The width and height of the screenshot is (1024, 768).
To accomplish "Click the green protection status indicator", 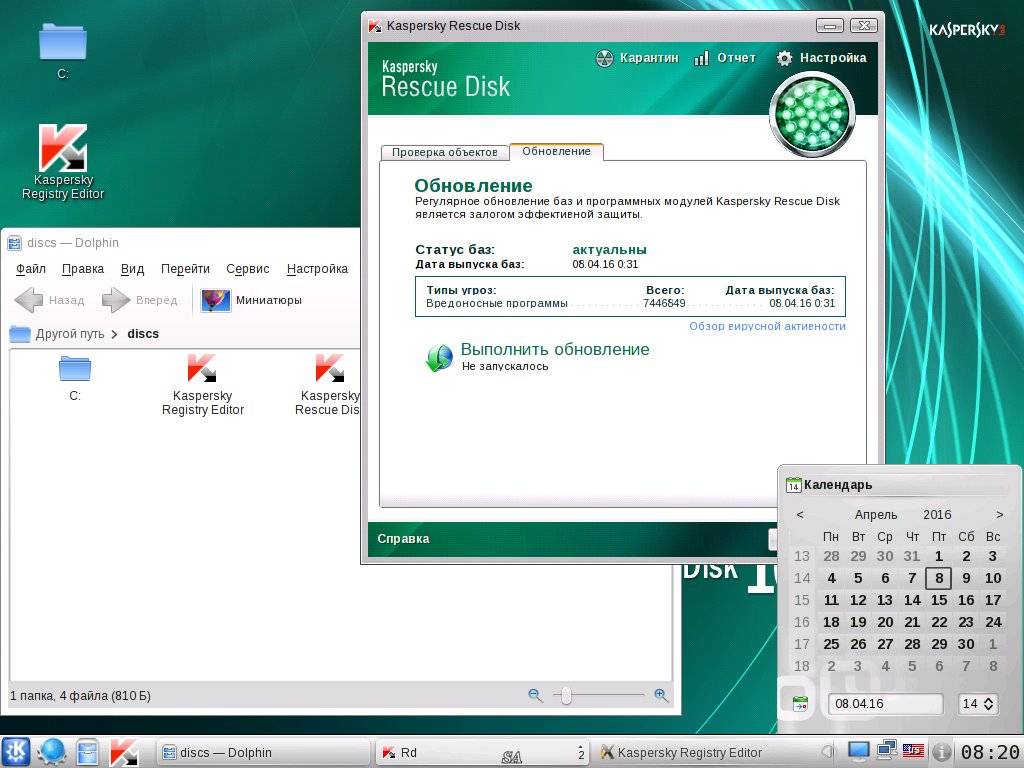I will point(812,115).
